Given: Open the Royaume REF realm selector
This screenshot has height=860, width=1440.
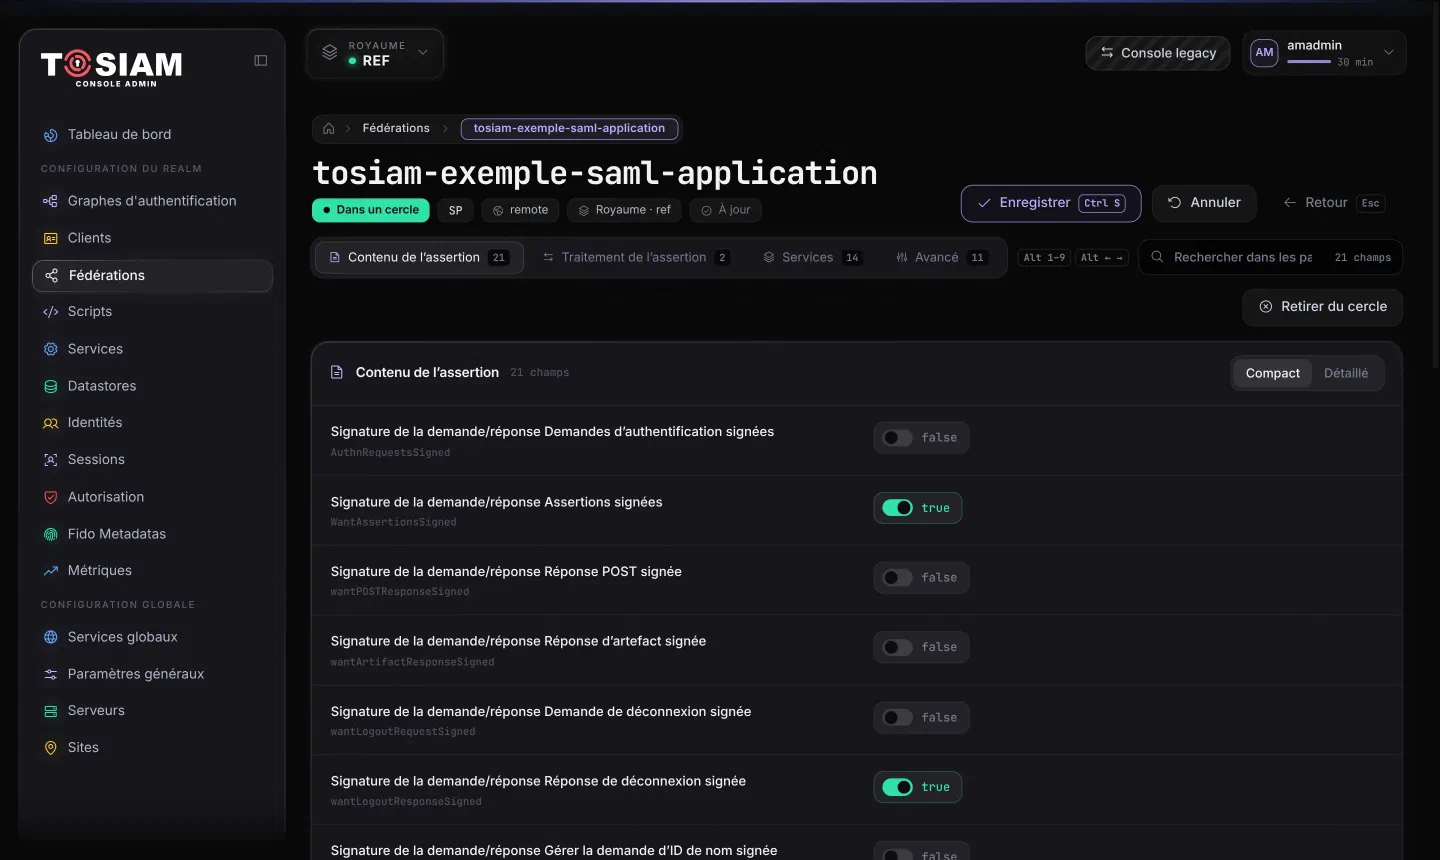Looking at the screenshot, I should tap(375, 53).
